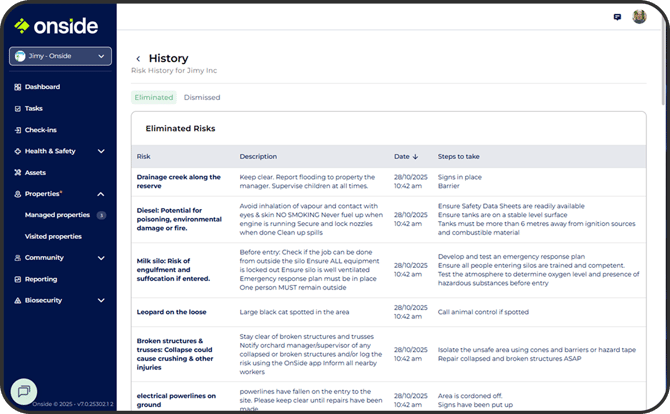Go back using the History back arrow

[138, 59]
